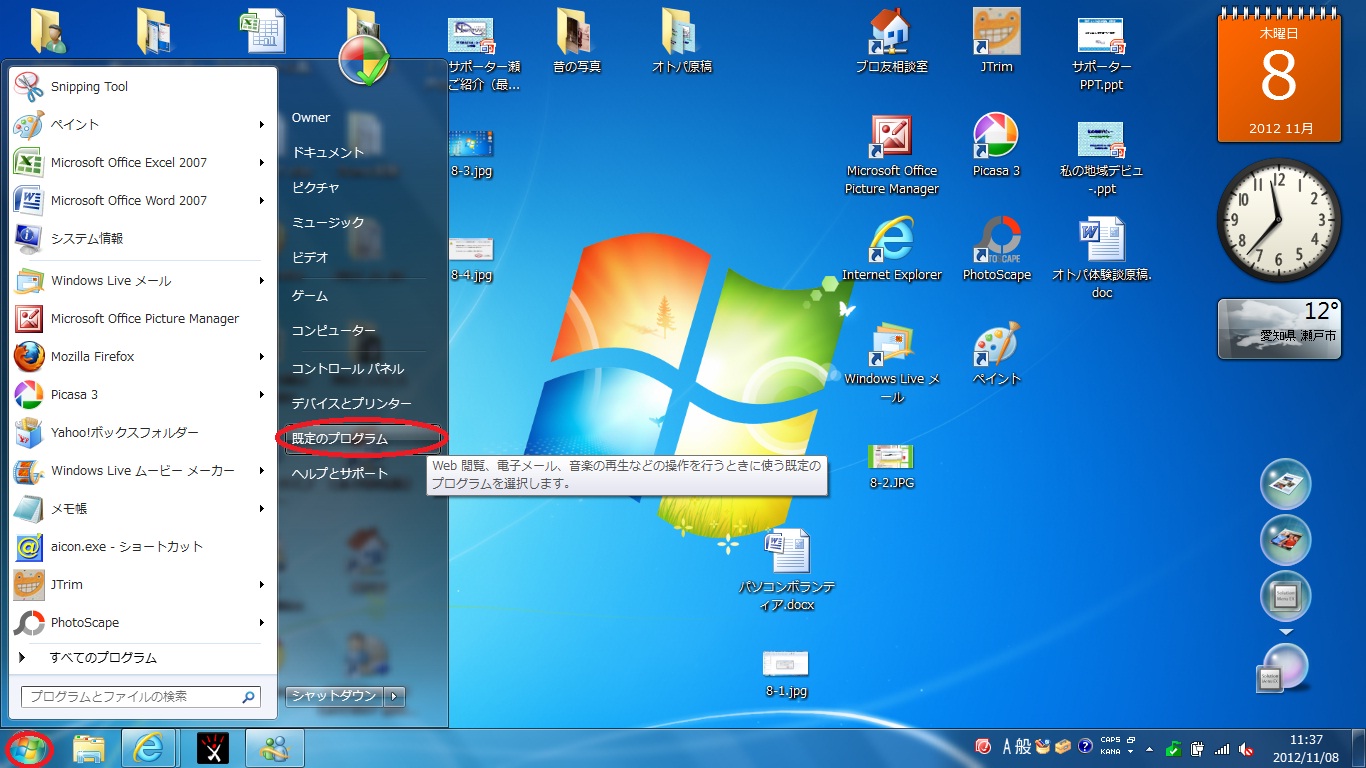This screenshot has width=1366, height=768.
Task: Expand the メモ帳 jump list arrow
Action: (262, 509)
